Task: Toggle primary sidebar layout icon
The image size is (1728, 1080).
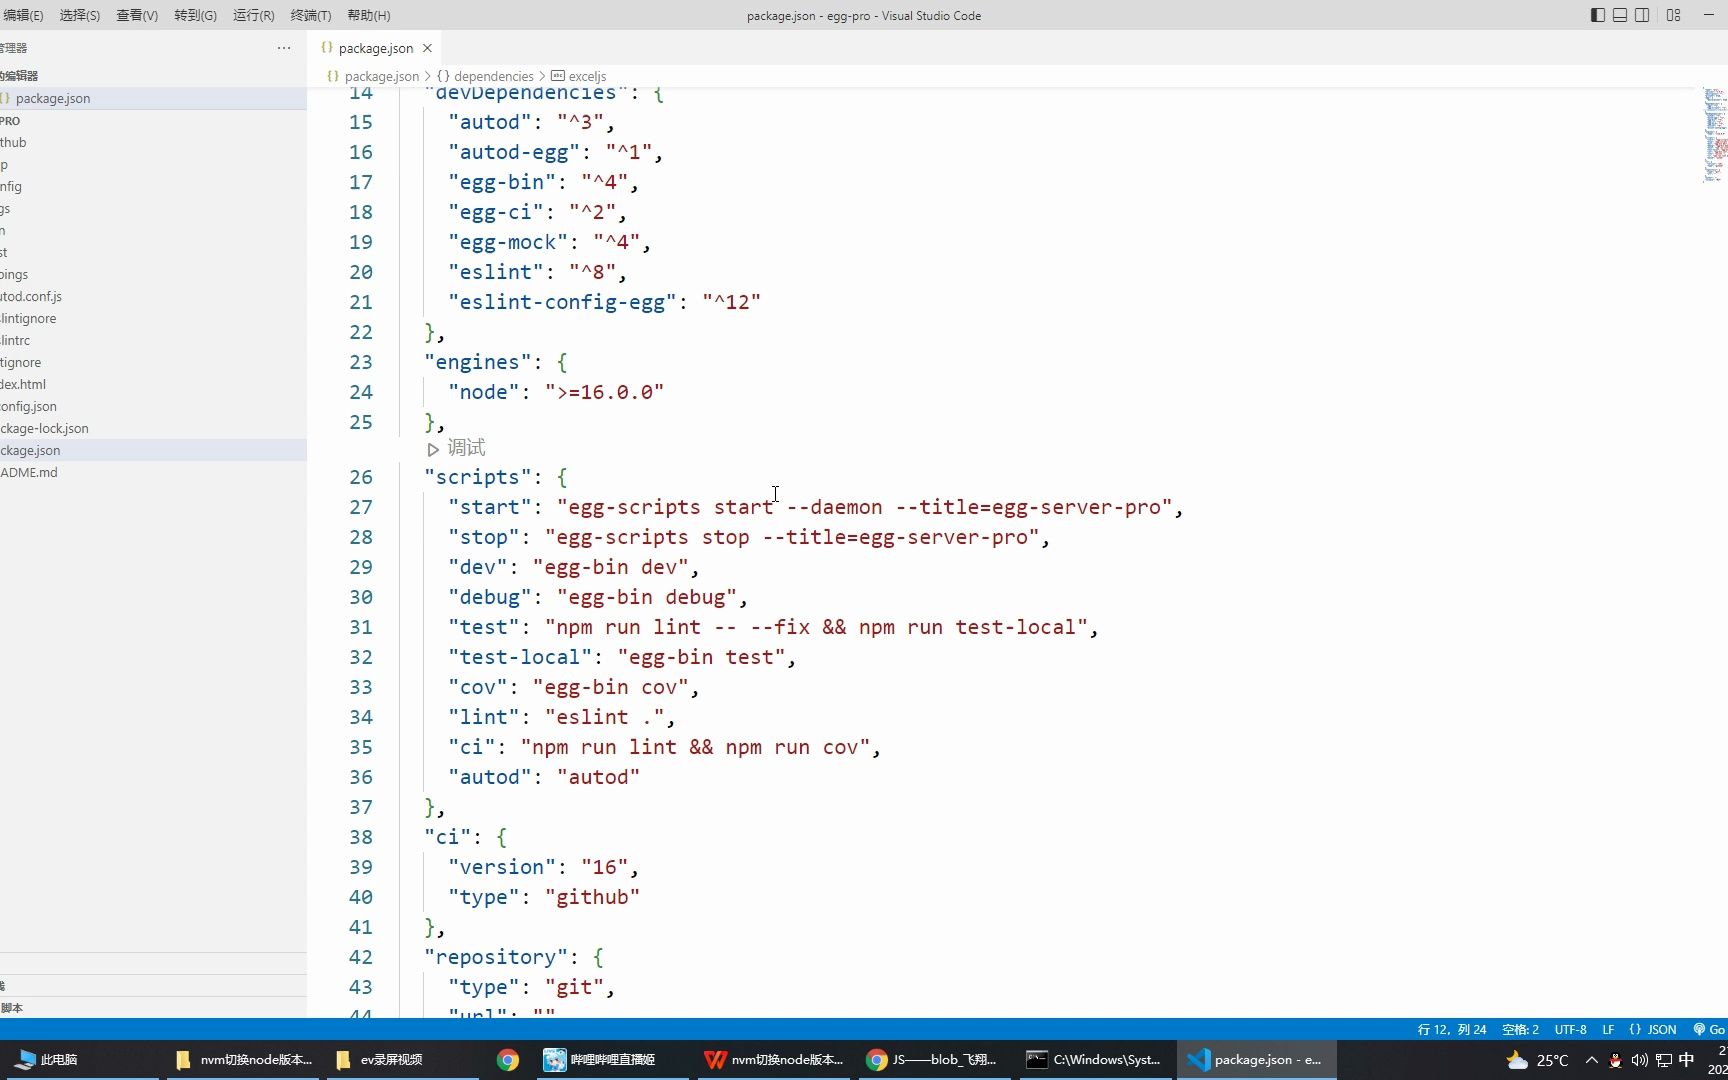Action: coord(1598,15)
